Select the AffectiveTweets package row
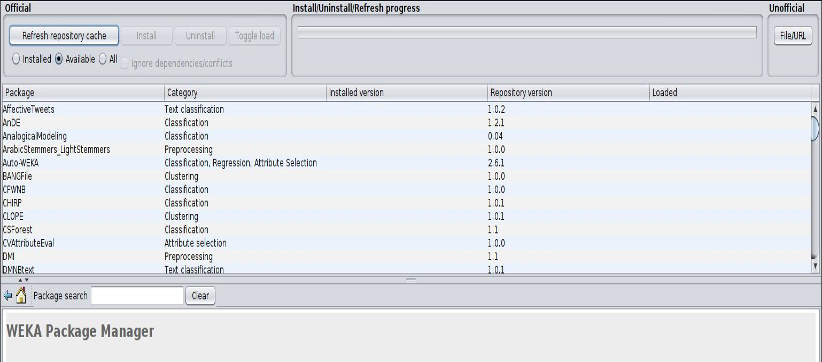 tap(406, 109)
